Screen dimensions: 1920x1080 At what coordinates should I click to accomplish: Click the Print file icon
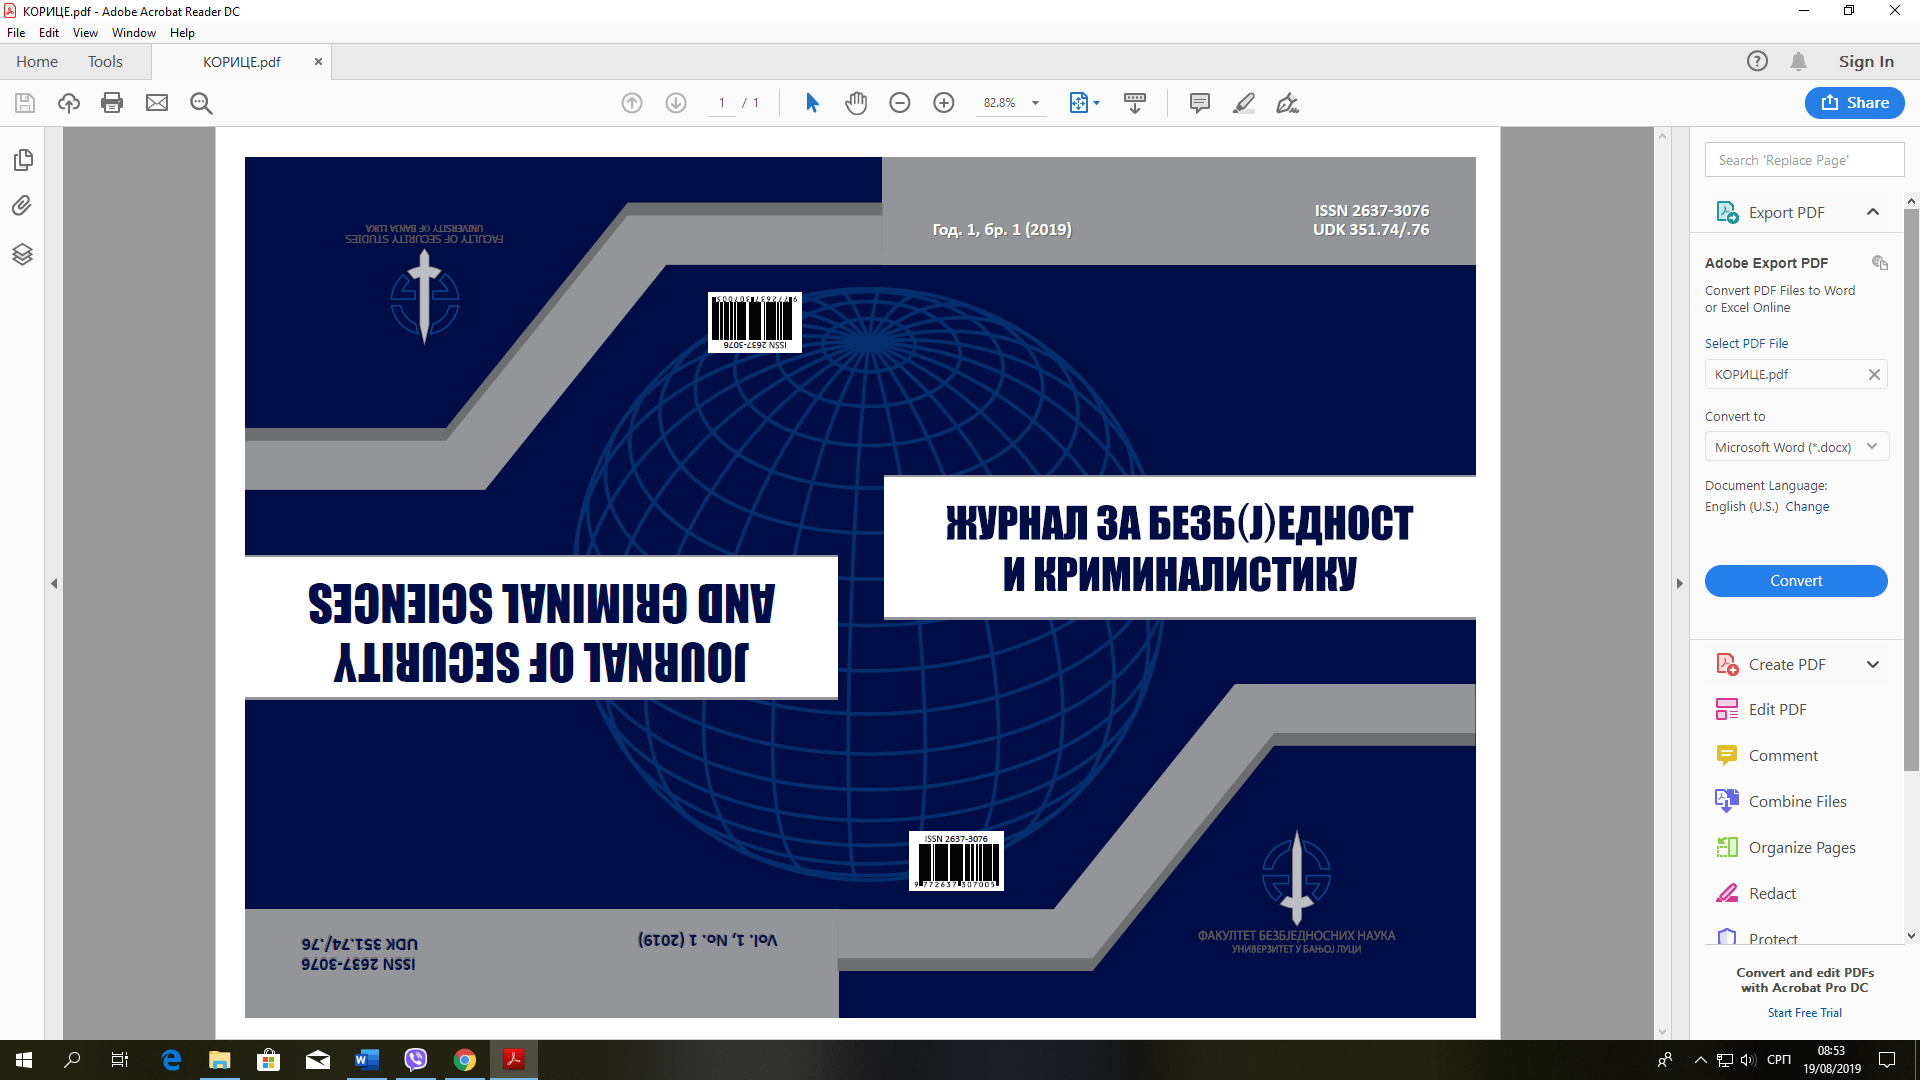pyautogui.click(x=112, y=103)
